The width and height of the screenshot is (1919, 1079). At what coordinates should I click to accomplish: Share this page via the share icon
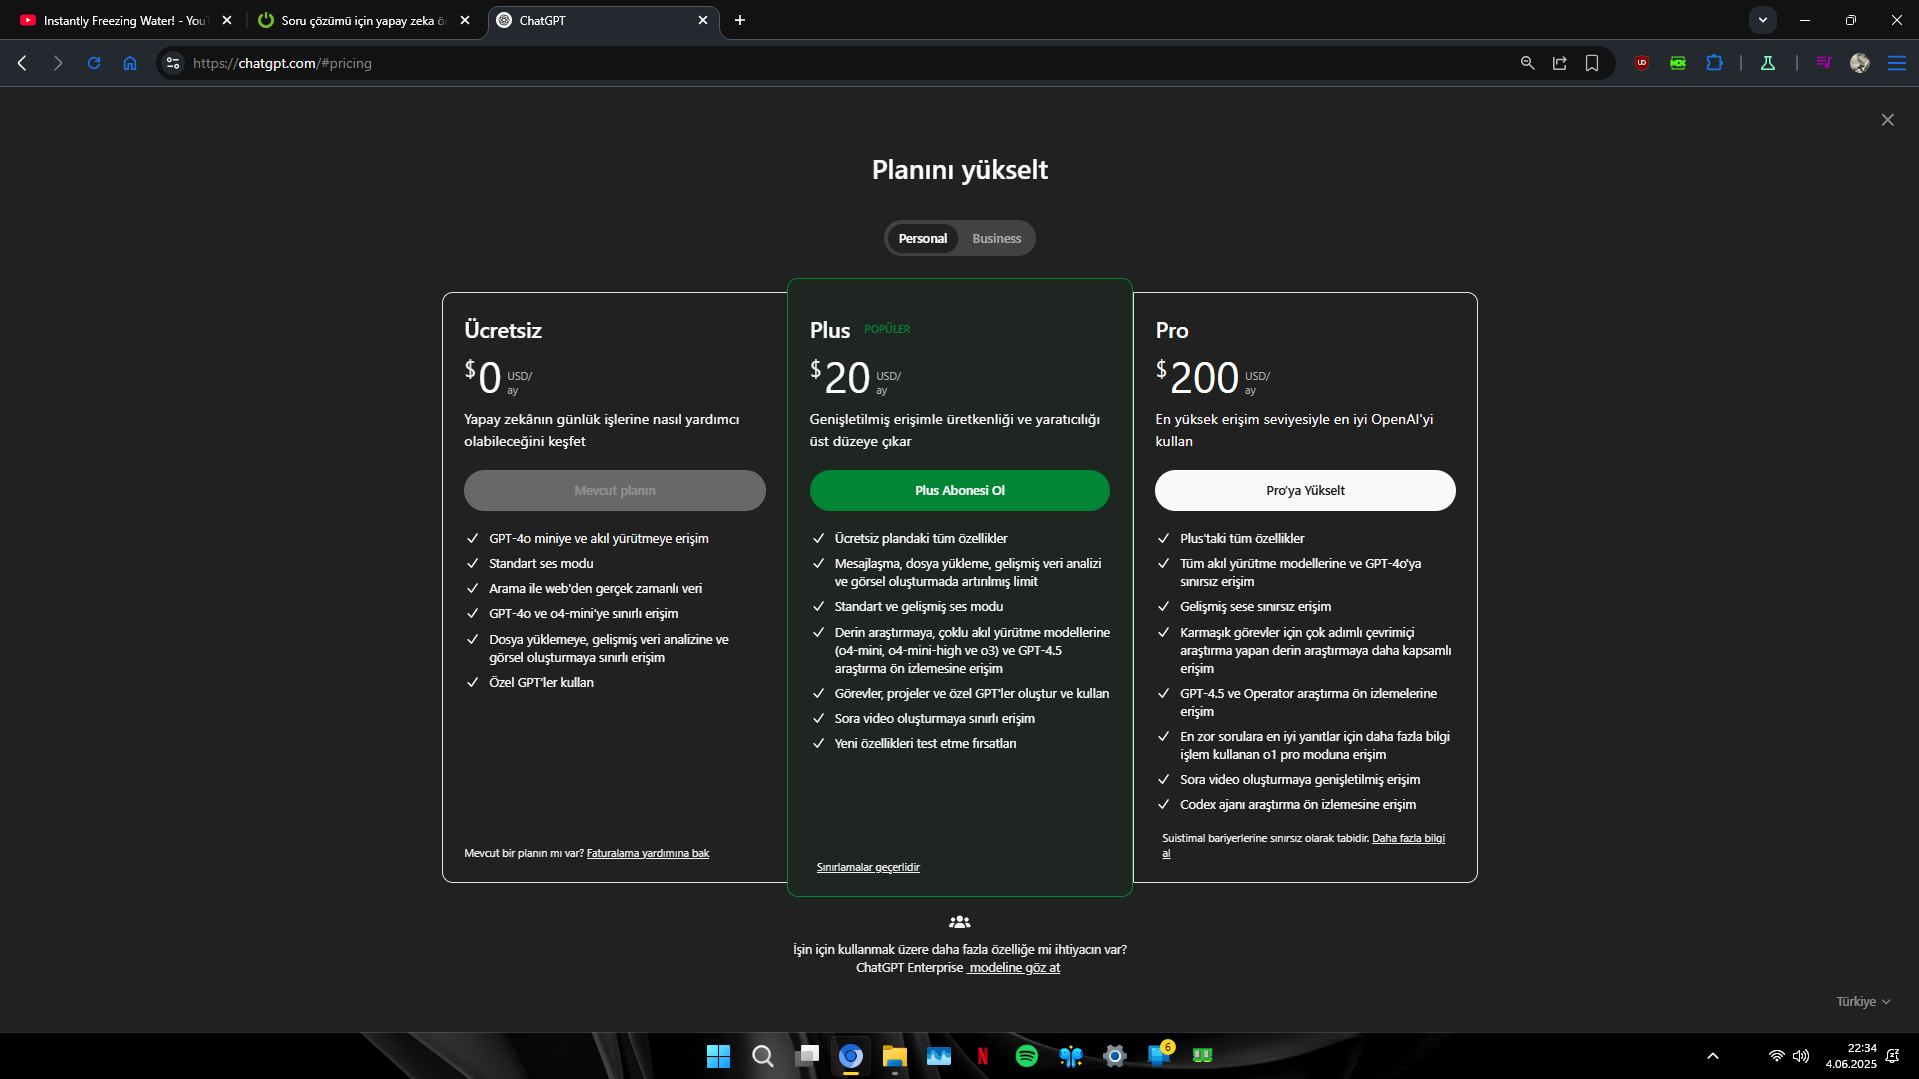click(1560, 63)
